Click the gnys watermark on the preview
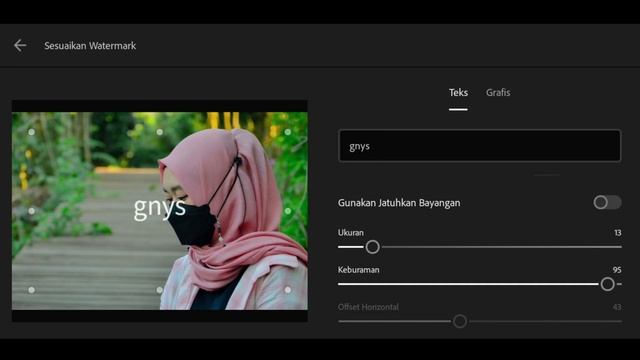The image size is (640, 360). click(x=160, y=208)
